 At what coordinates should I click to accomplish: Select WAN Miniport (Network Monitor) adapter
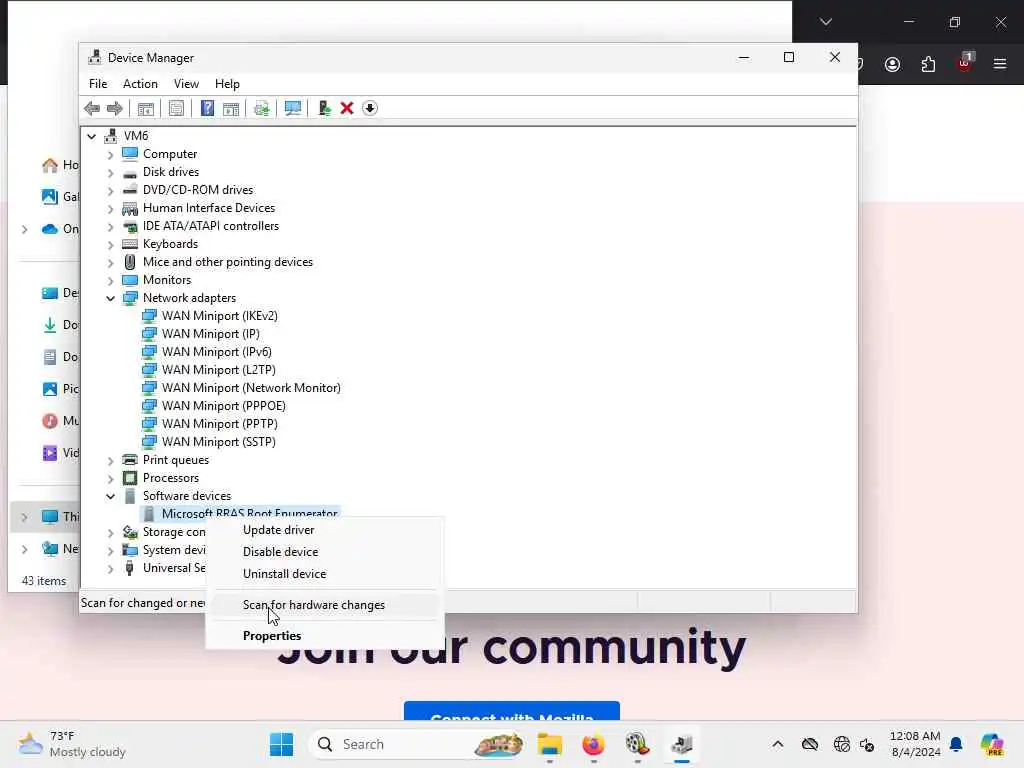click(x=251, y=388)
